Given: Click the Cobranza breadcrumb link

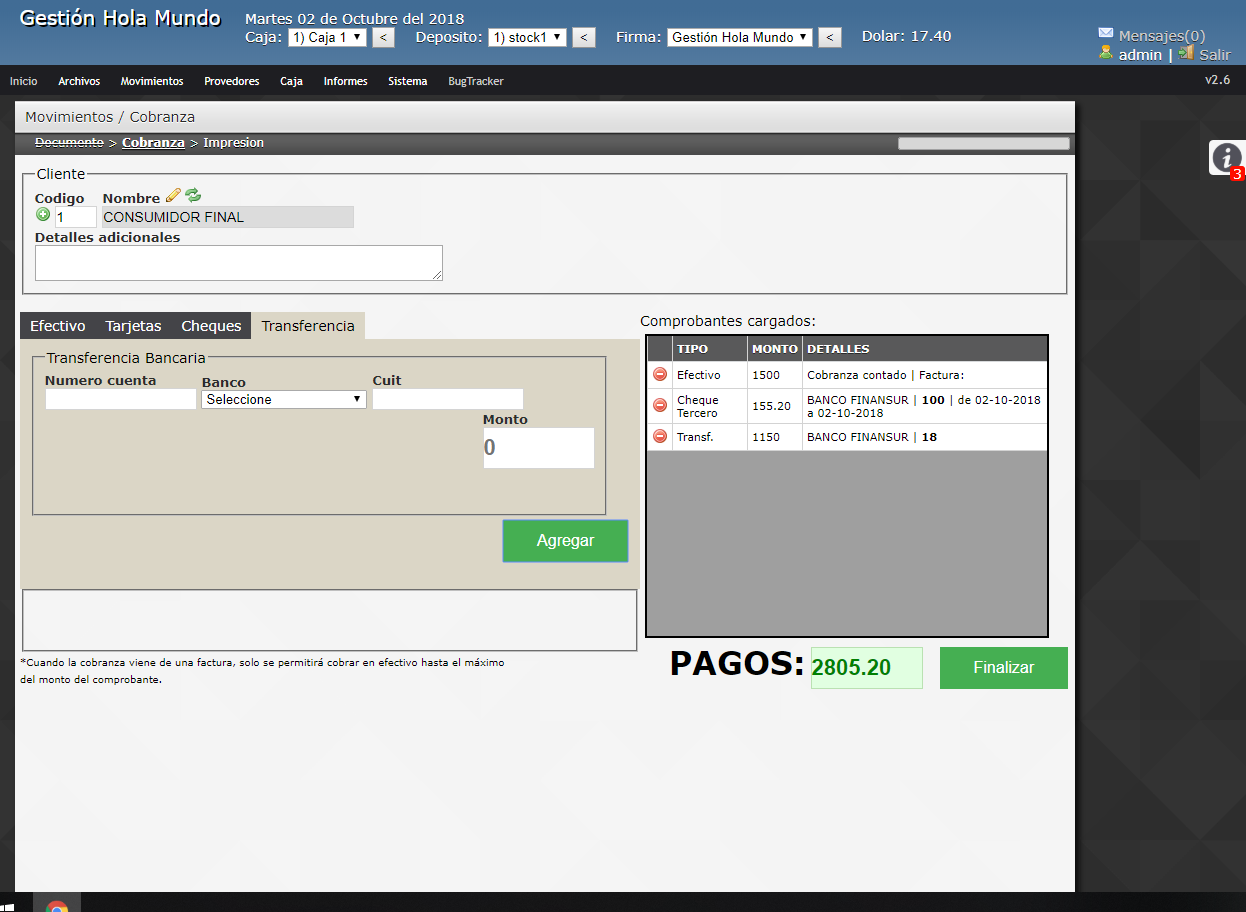Looking at the screenshot, I should click(153, 142).
